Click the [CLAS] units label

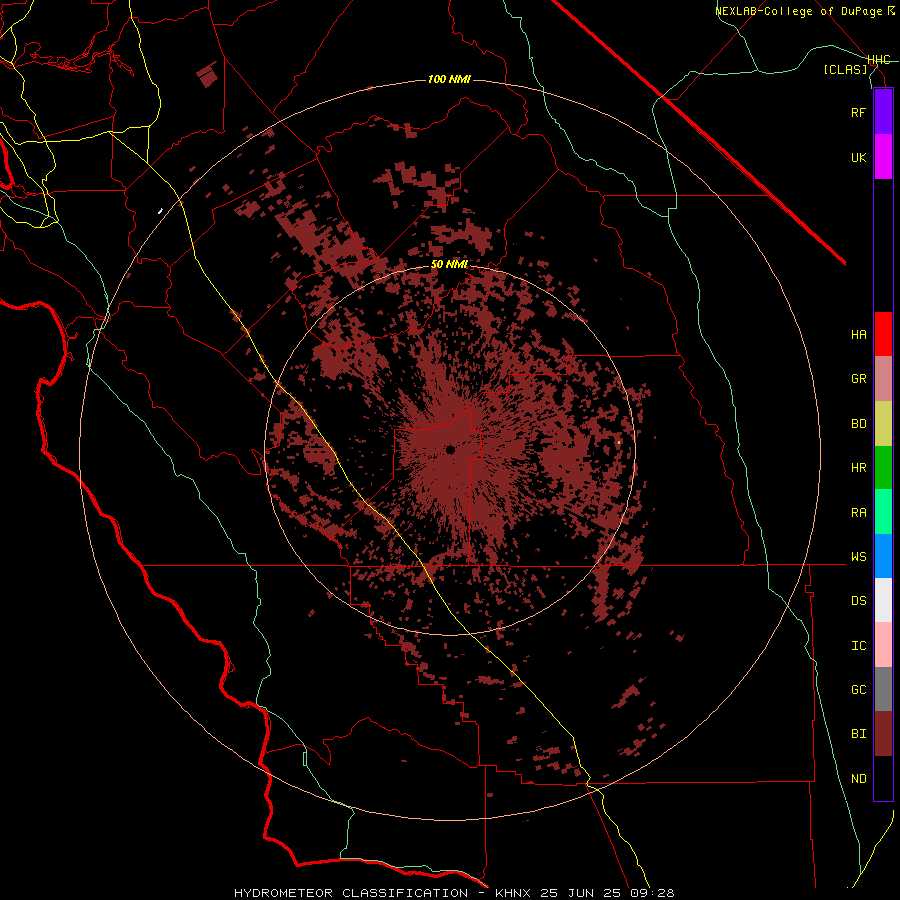[x=845, y=69]
